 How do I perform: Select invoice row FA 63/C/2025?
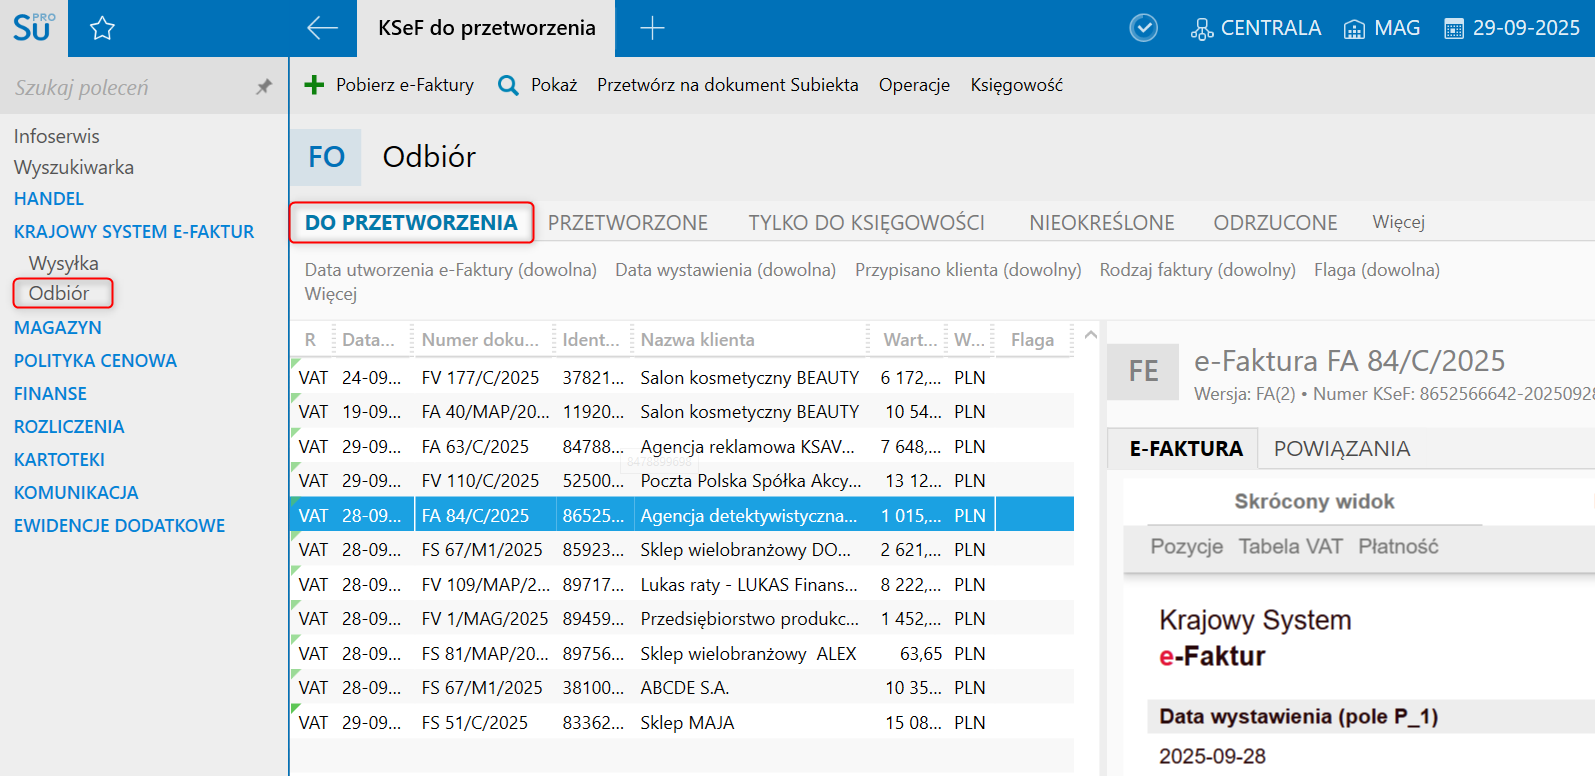682,446
